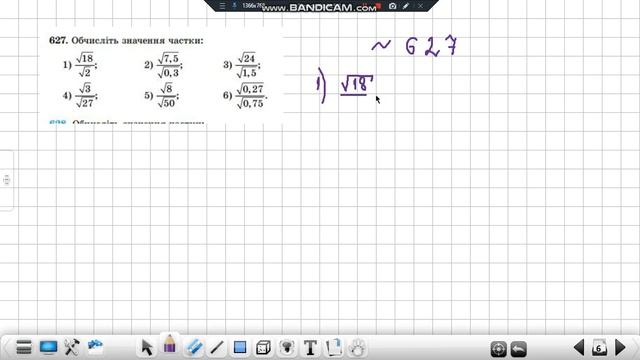The width and height of the screenshot is (640, 360).
Task: Select the fill bucket tool
Action: click(287, 348)
